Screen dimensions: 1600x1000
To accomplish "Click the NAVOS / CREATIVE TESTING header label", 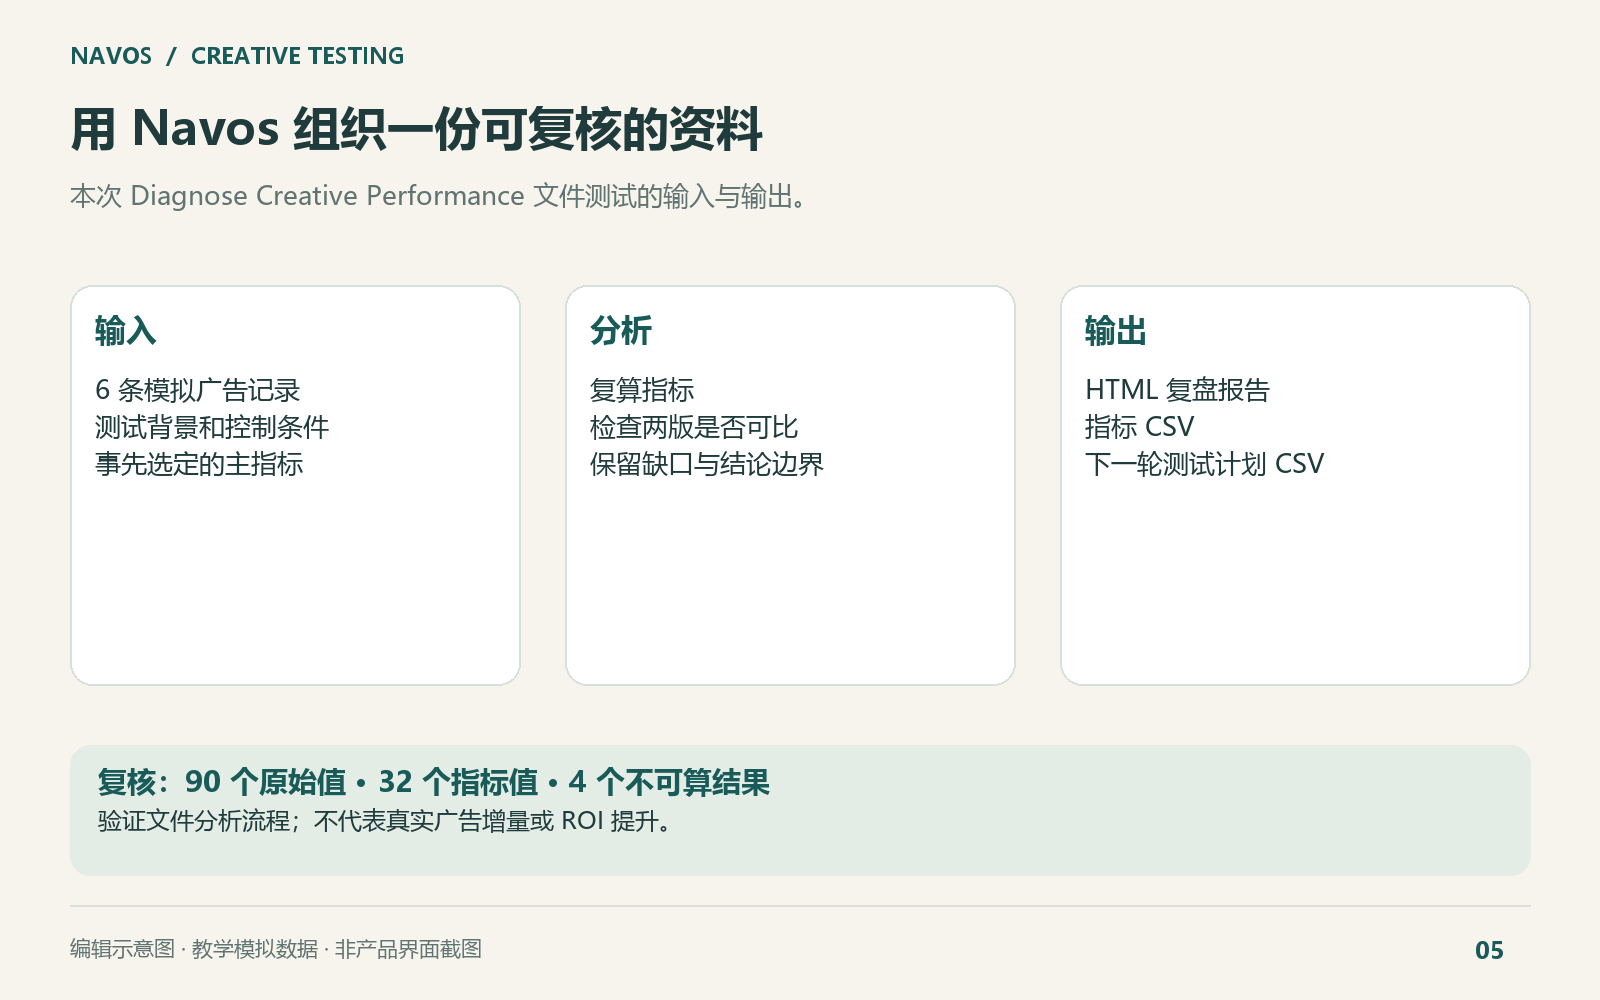I will click(x=237, y=56).
